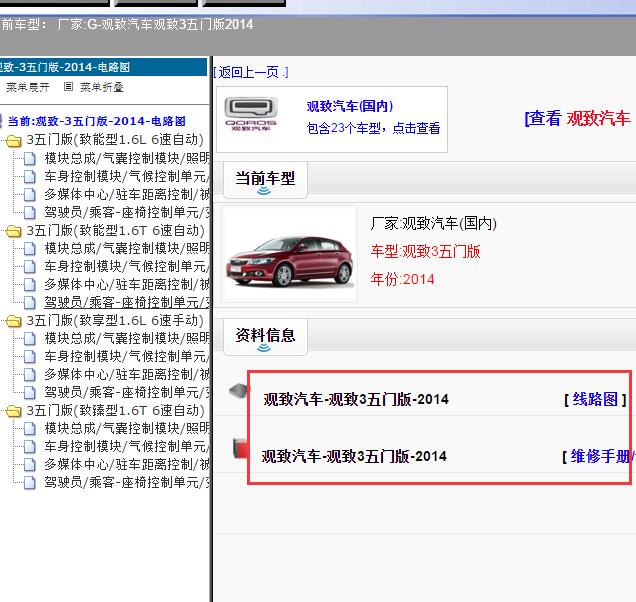
Task: Select the 资料信息 tab
Action: pos(265,337)
